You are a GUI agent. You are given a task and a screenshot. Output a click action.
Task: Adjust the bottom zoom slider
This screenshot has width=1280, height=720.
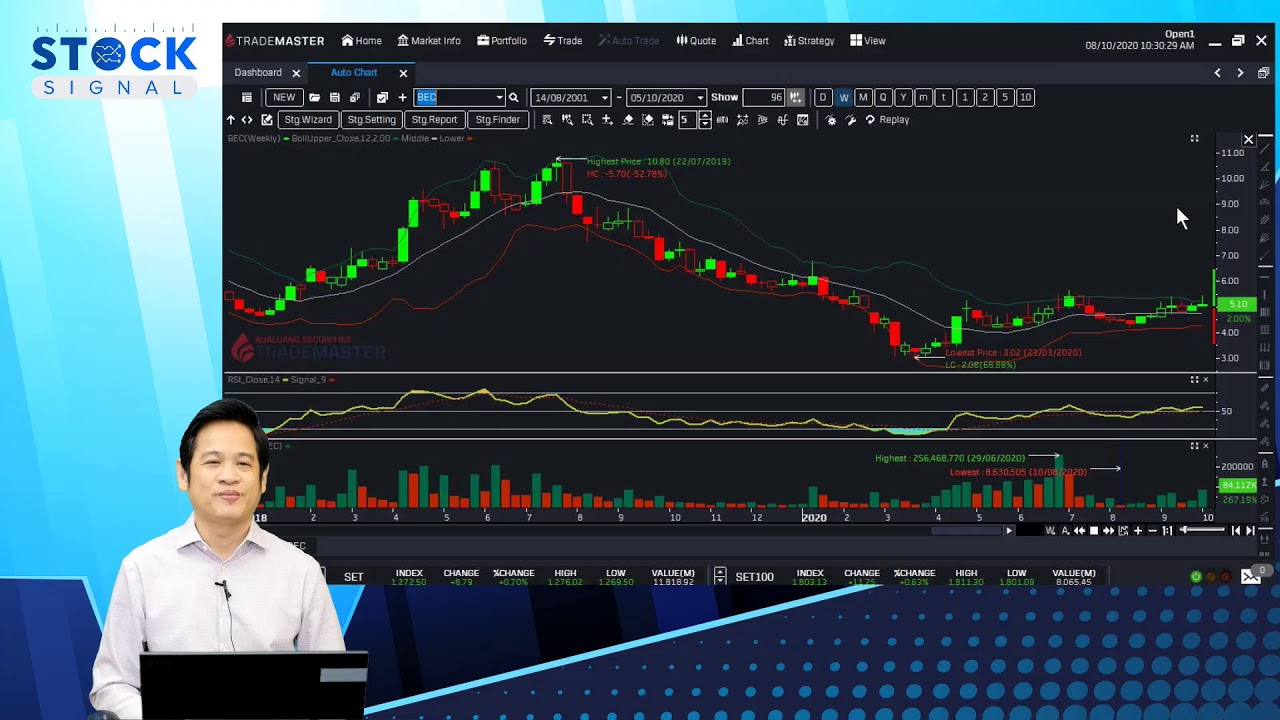(1202, 530)
